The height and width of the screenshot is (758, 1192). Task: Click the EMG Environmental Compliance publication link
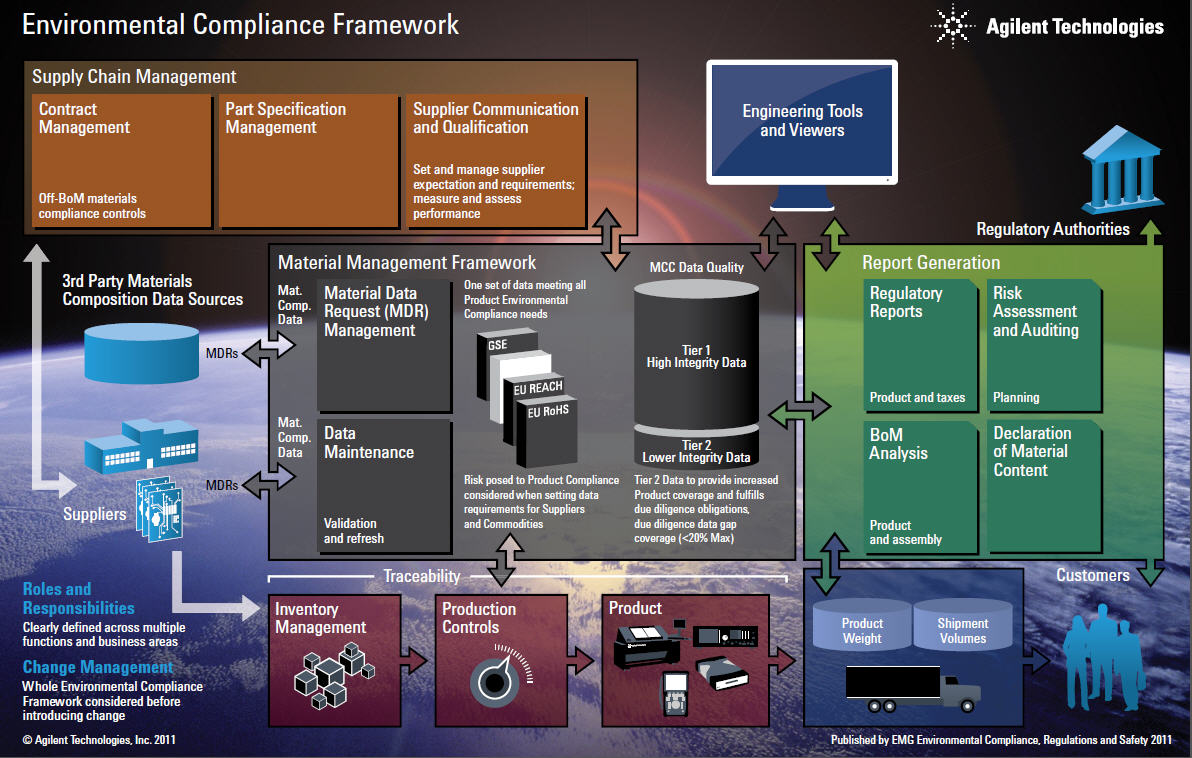[1000, 740]
